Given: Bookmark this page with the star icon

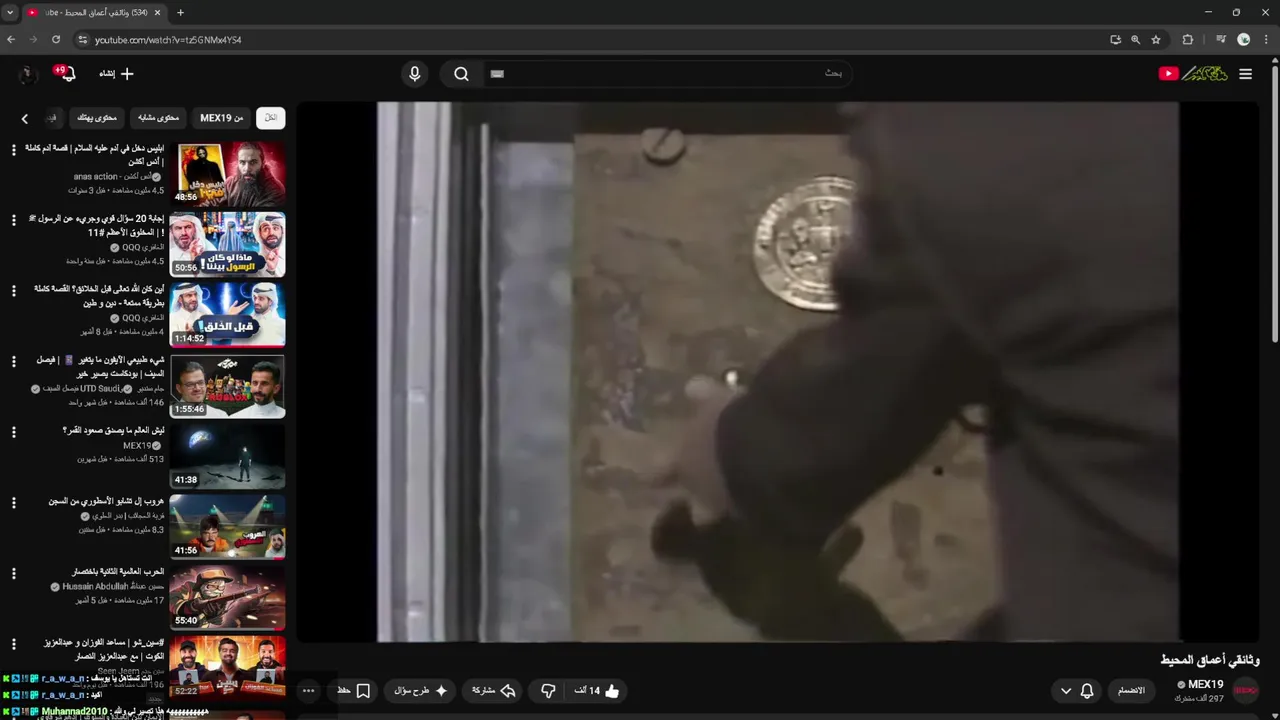Looking at the screenshot, I should (x=1156, y=40).
